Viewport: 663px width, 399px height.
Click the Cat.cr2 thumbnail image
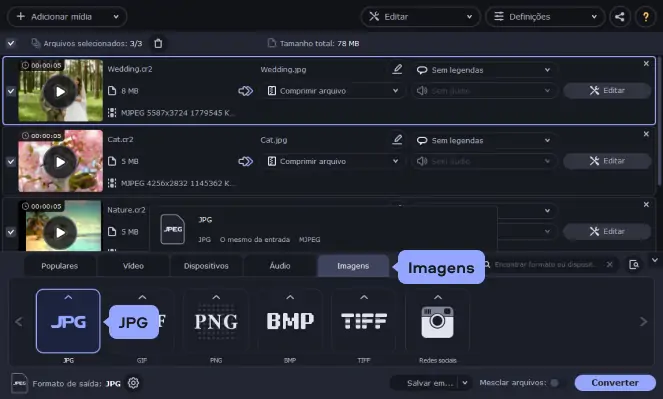(60, 161)
